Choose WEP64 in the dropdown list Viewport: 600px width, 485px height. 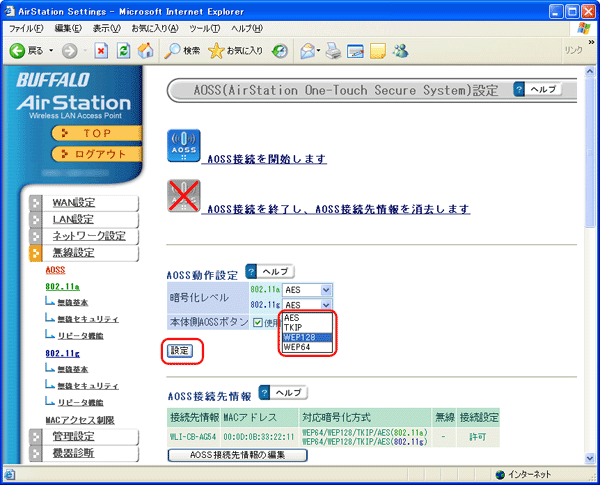tap(307, 347)
